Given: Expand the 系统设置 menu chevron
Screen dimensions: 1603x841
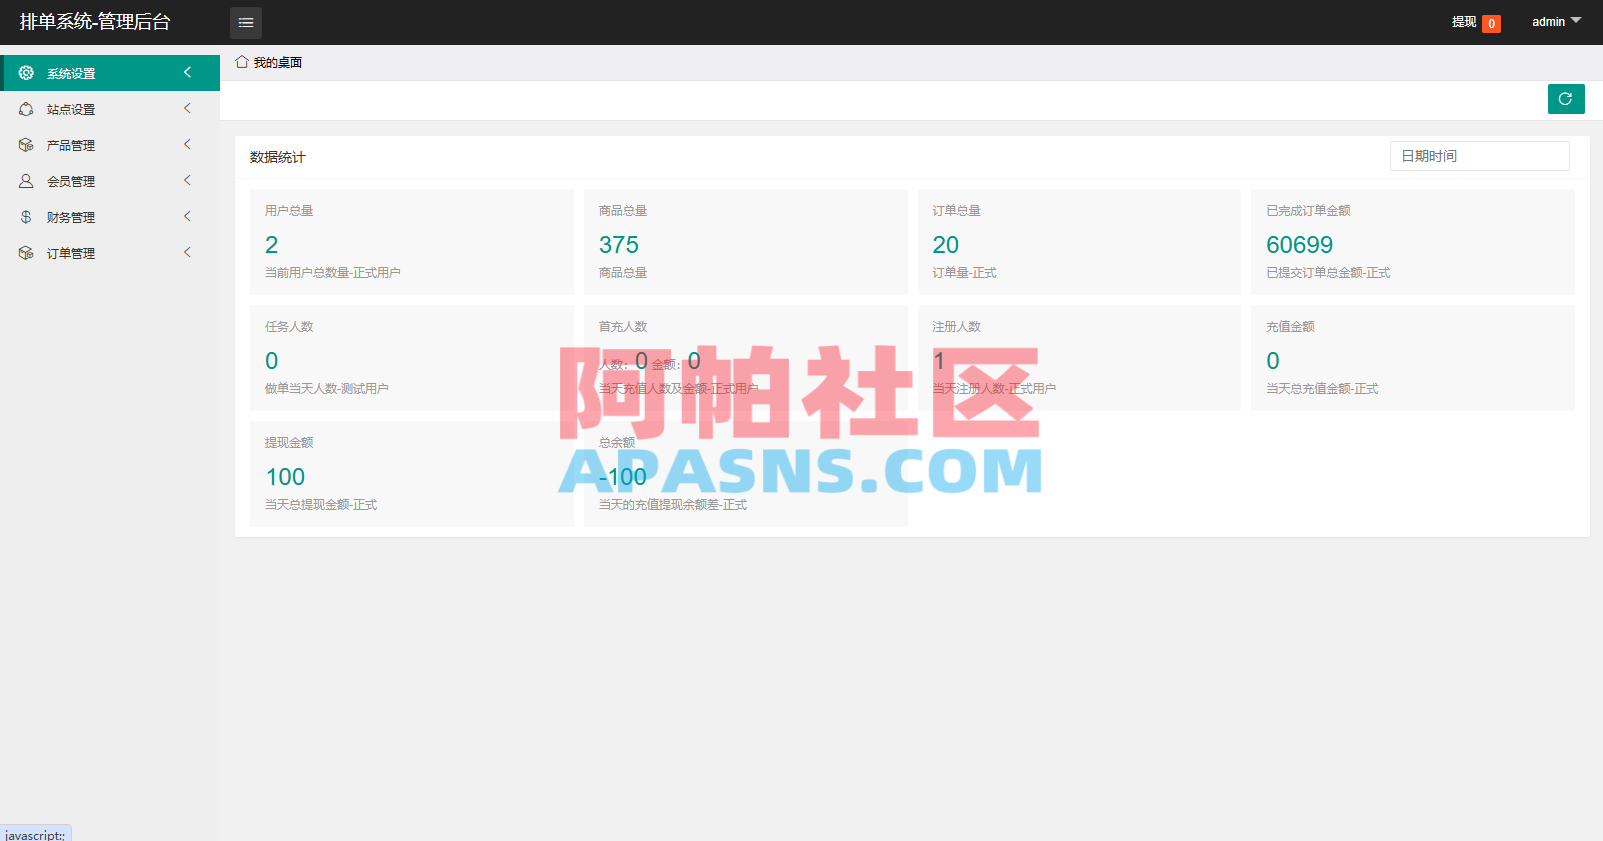Looking at the screenshot, I should pos(187,72).
